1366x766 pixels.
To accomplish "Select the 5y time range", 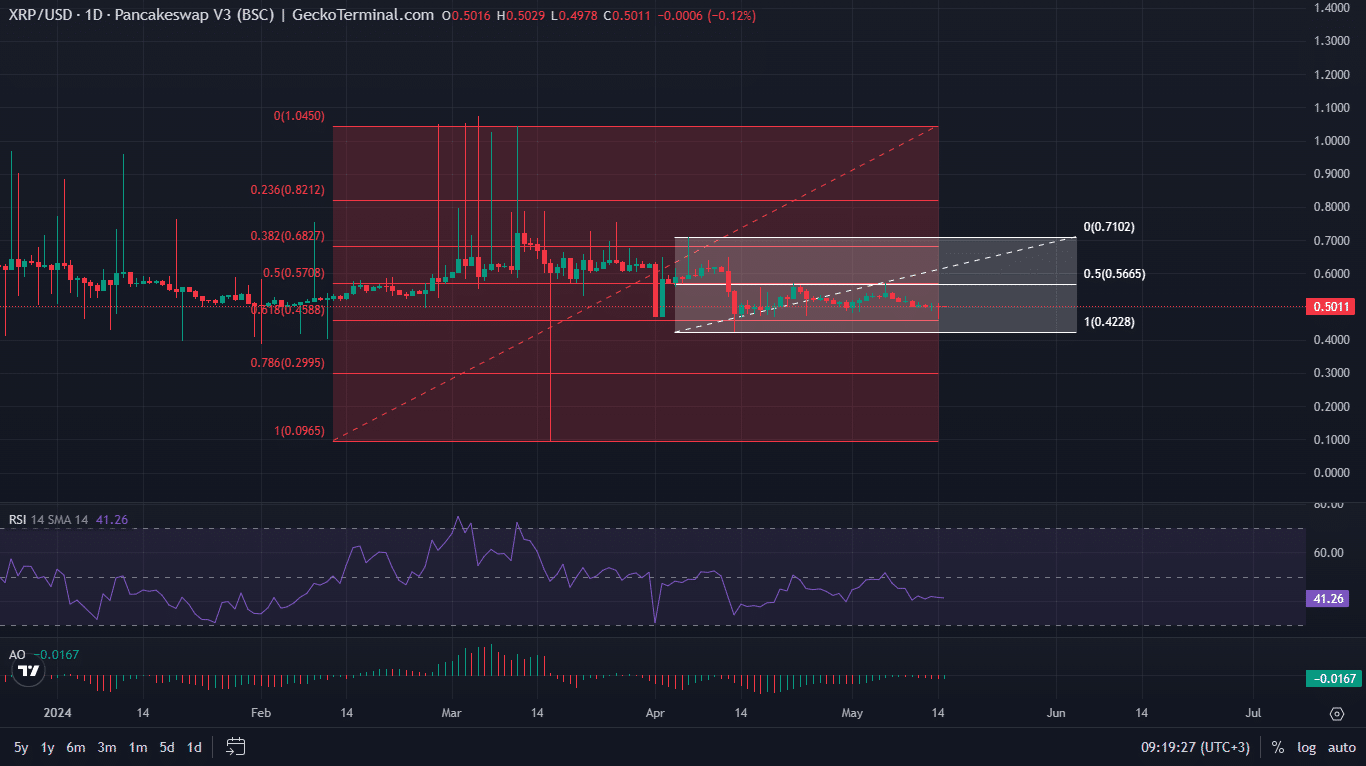I will click(x=21, y=747).
